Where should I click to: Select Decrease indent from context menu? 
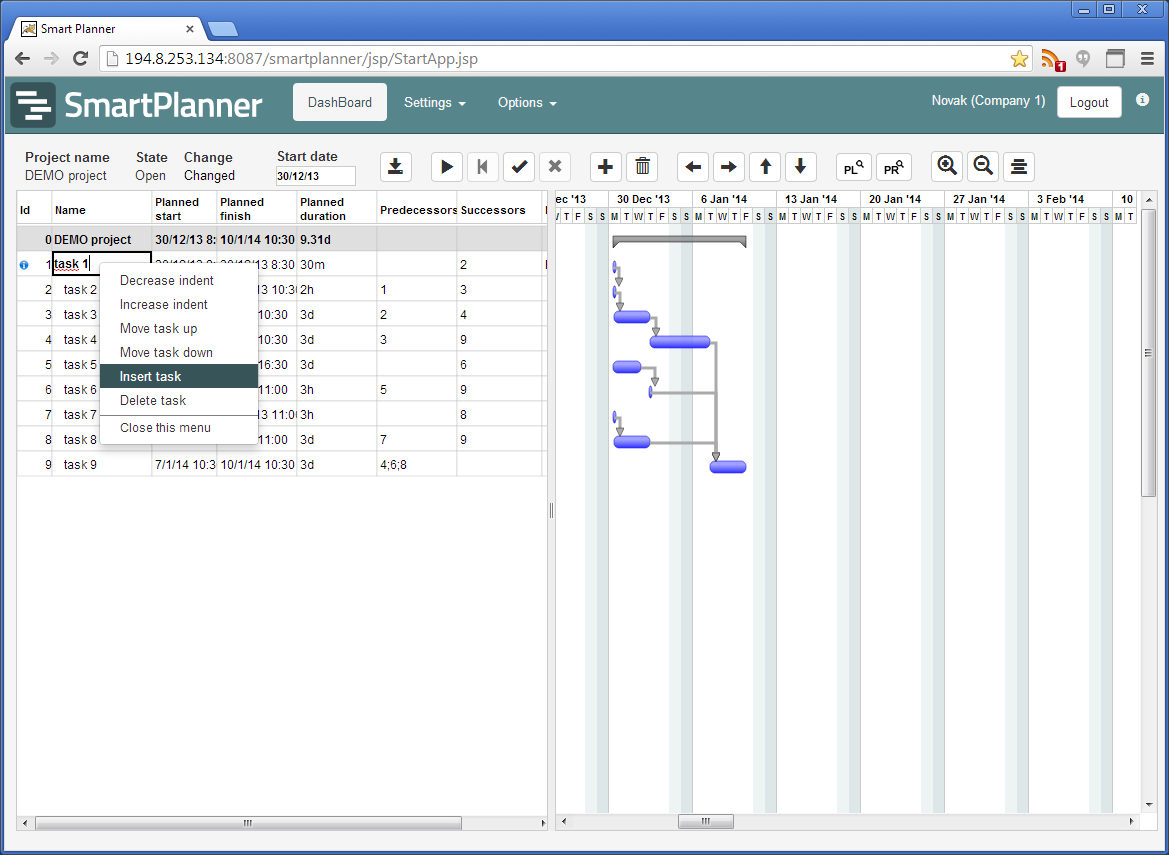point(179,280)
